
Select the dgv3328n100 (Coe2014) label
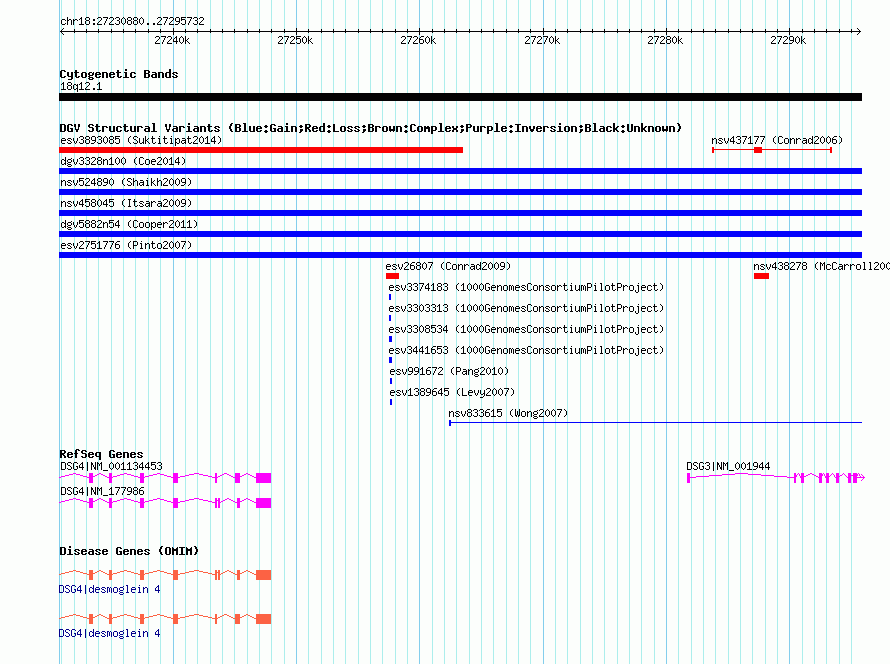(x=123, y=161)
